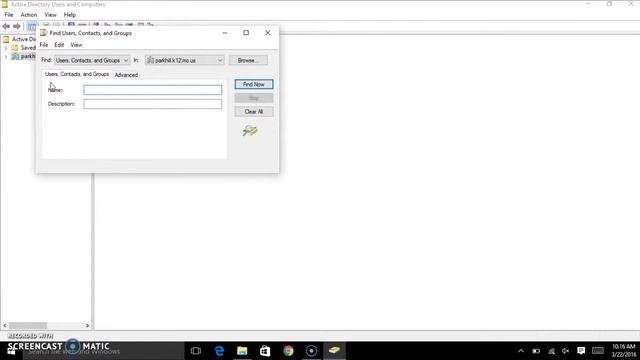Click the Stop button
Image resolution: width=640 pixels, height=360 pixels.
[x=254, y=98]
